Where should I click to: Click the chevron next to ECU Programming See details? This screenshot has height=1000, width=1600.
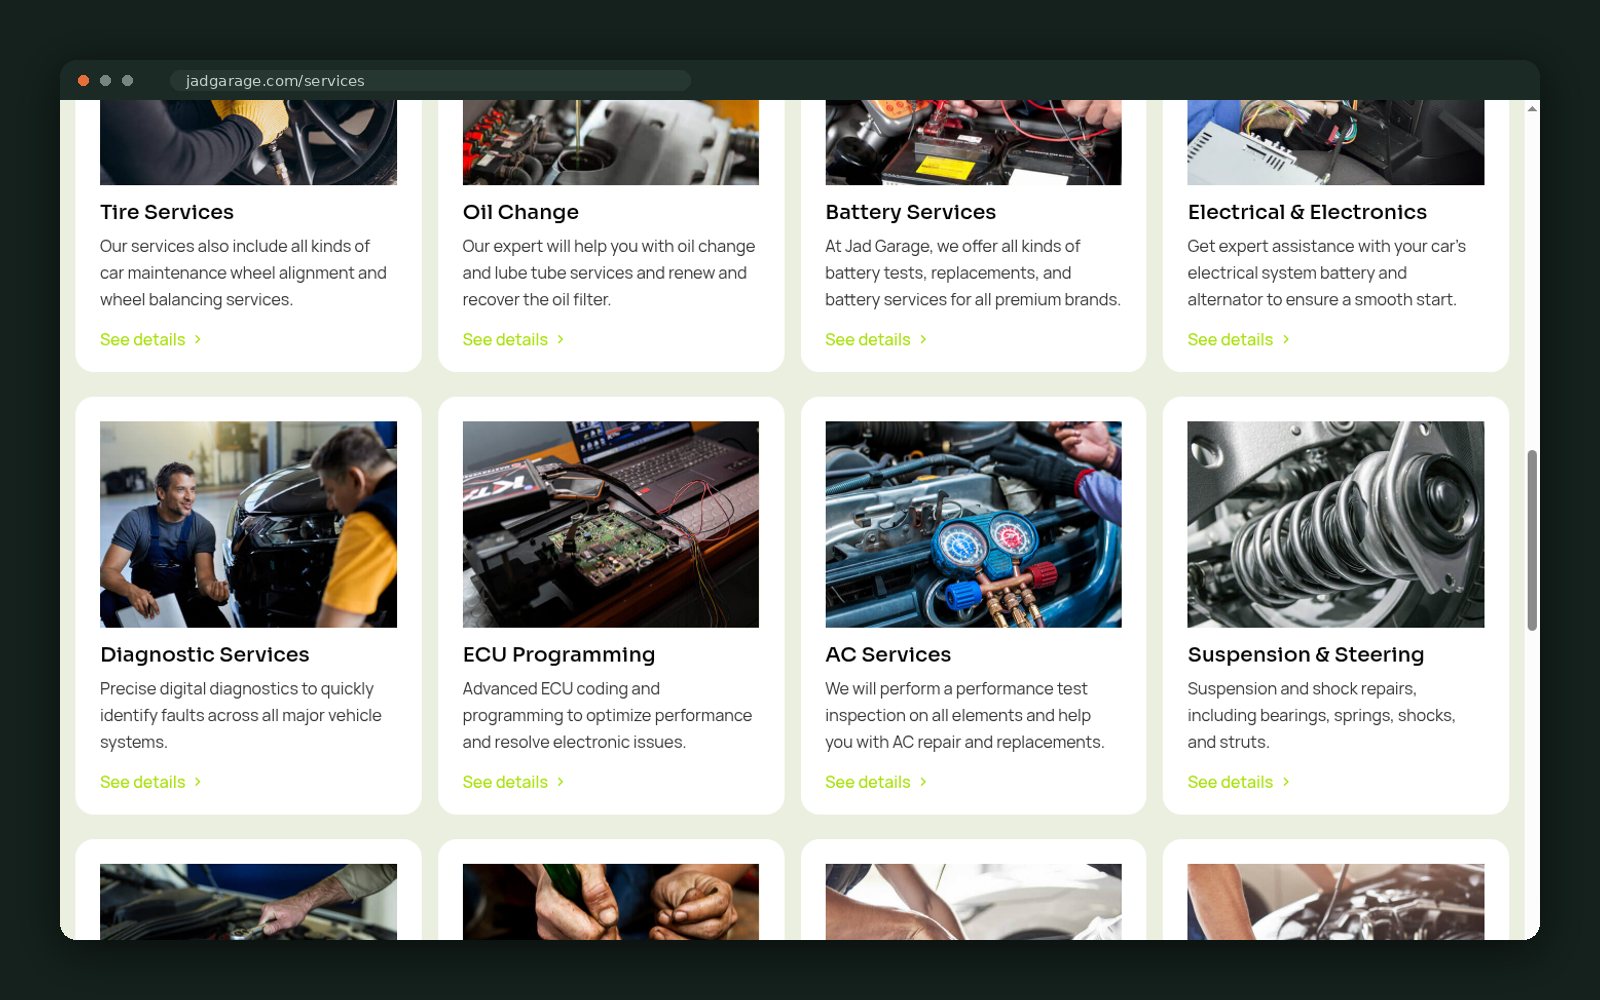(x=560, y=782)
